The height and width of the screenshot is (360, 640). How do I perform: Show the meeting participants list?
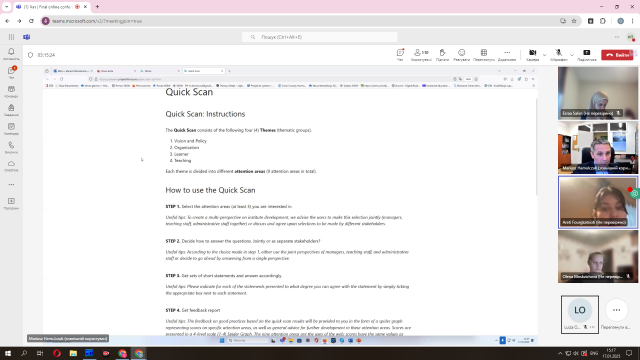click(x=421, y=55)
